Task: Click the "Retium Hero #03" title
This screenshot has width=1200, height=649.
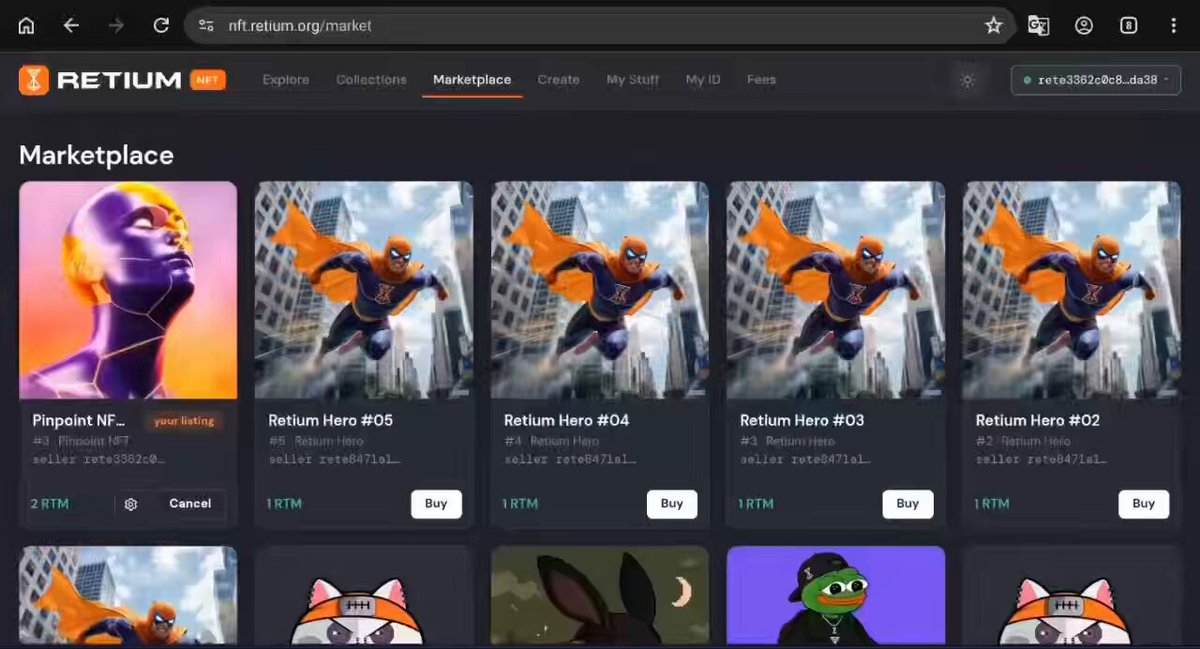Action: [x=802, y=421]
